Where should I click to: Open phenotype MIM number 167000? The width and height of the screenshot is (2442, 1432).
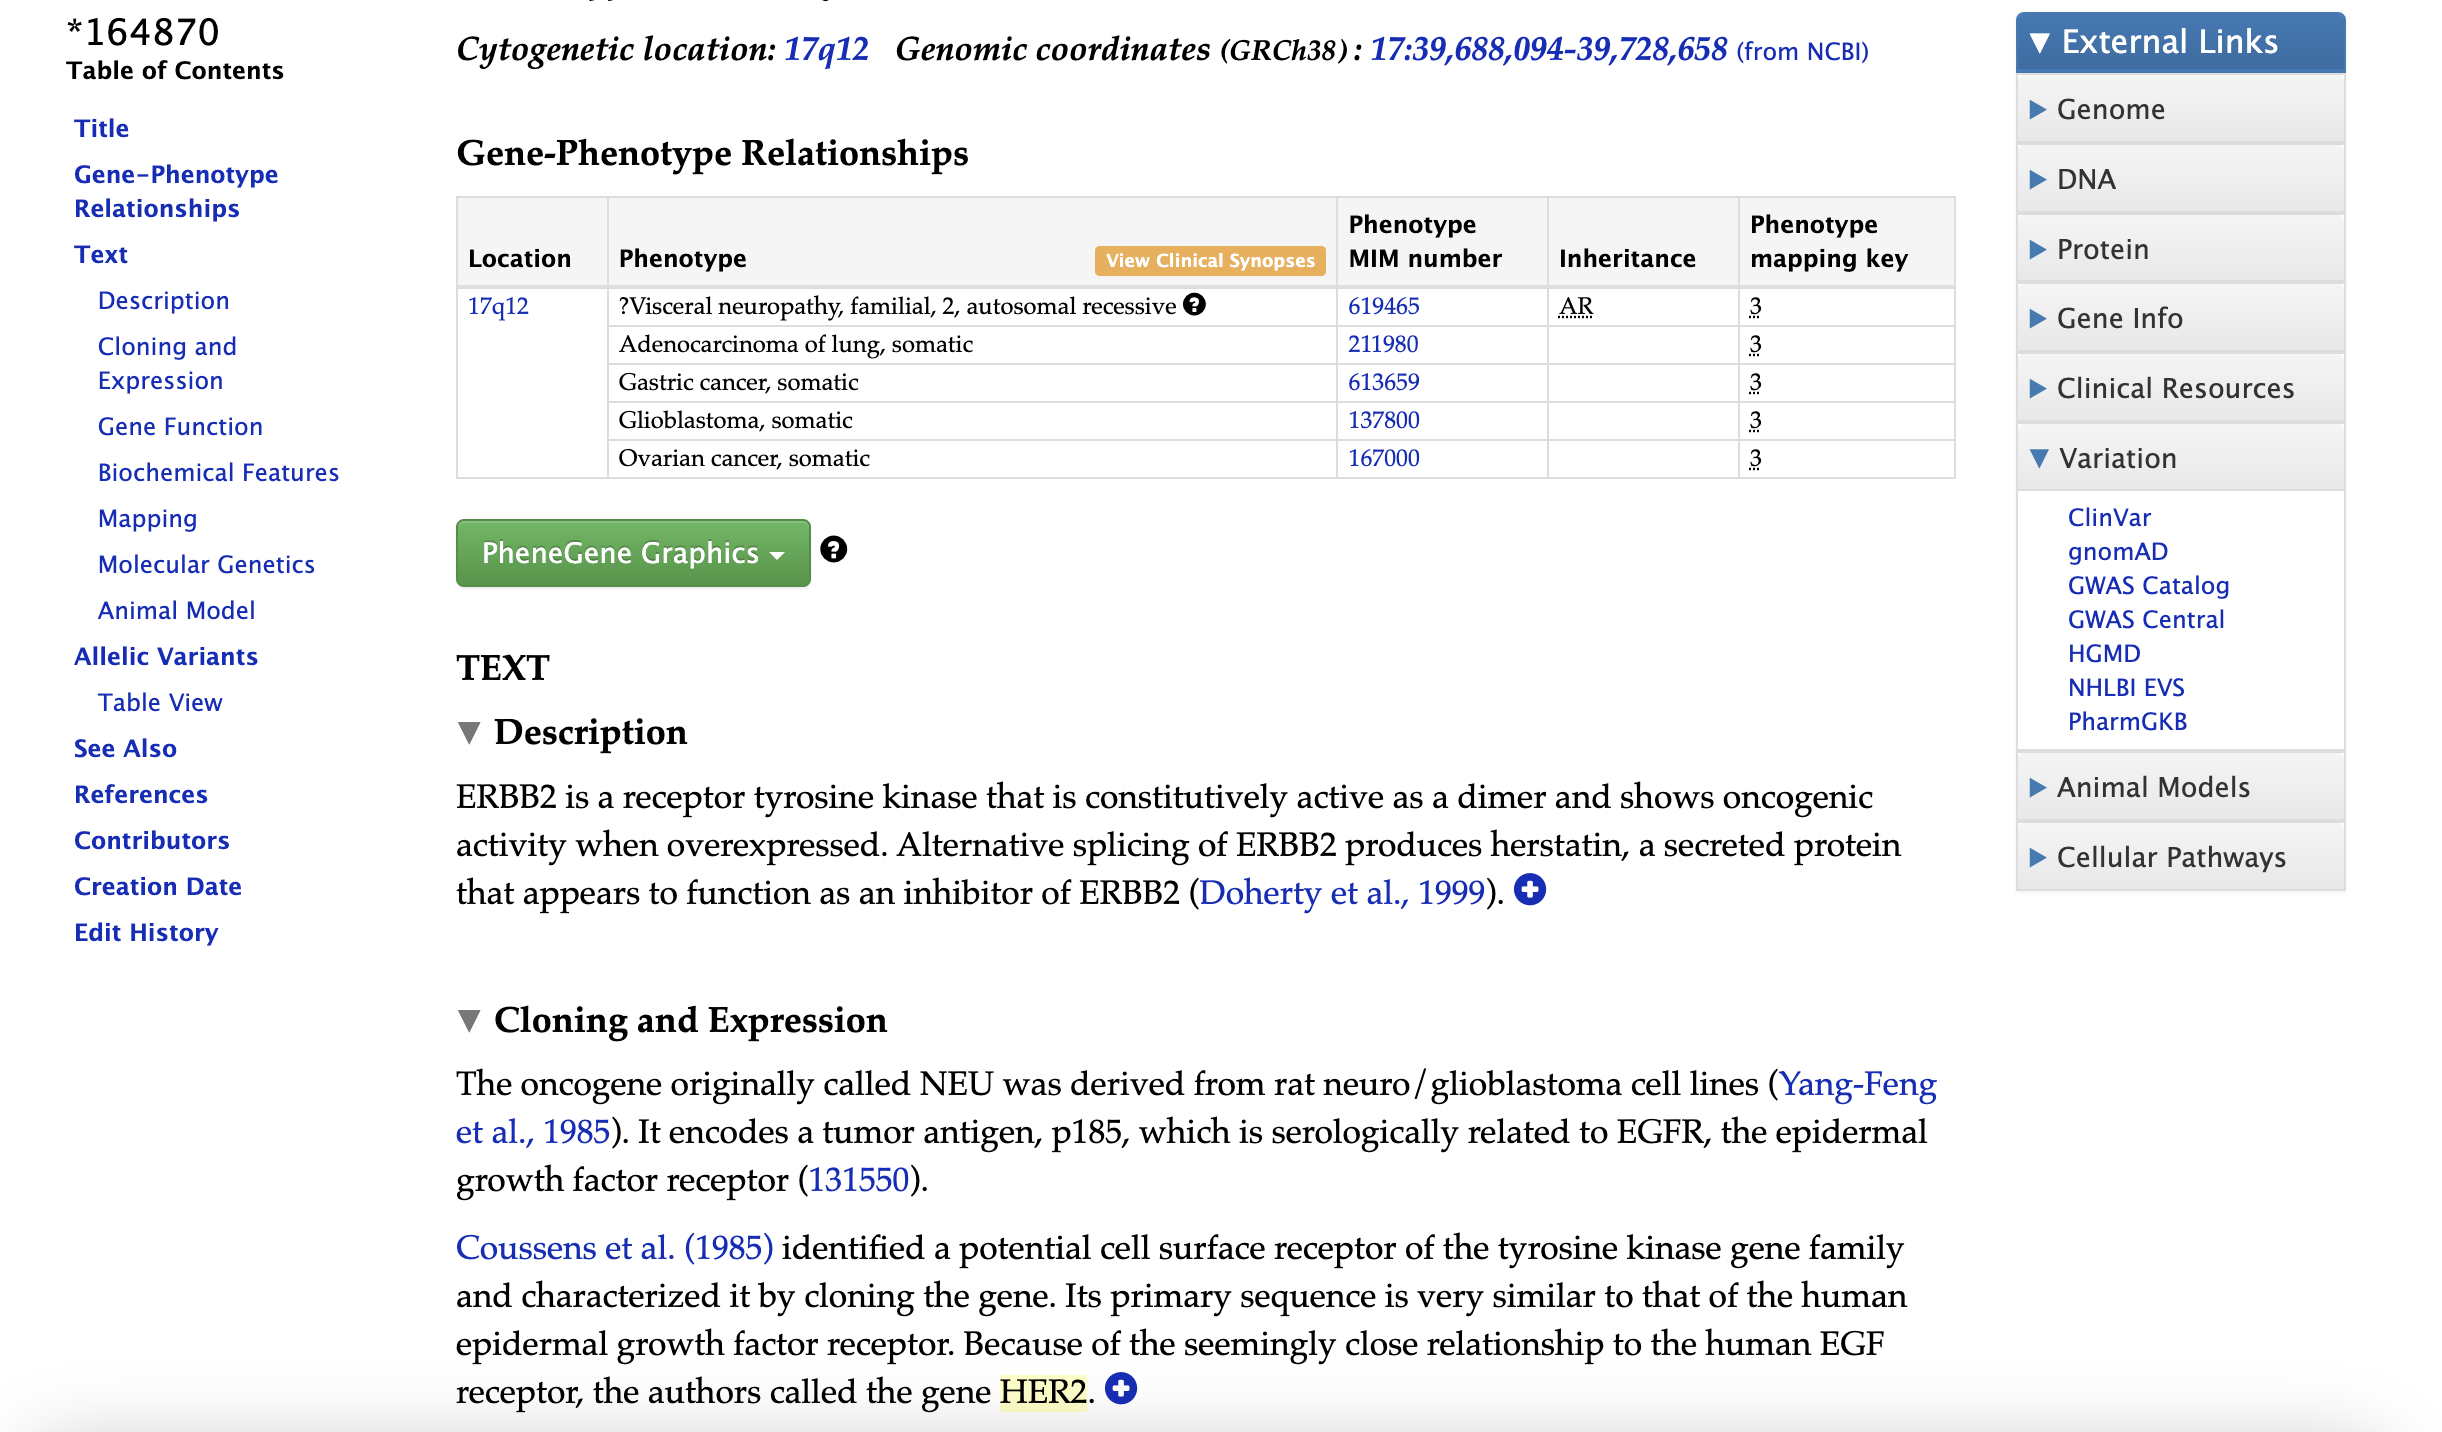pyautogui.click(x=1383, y=458)
